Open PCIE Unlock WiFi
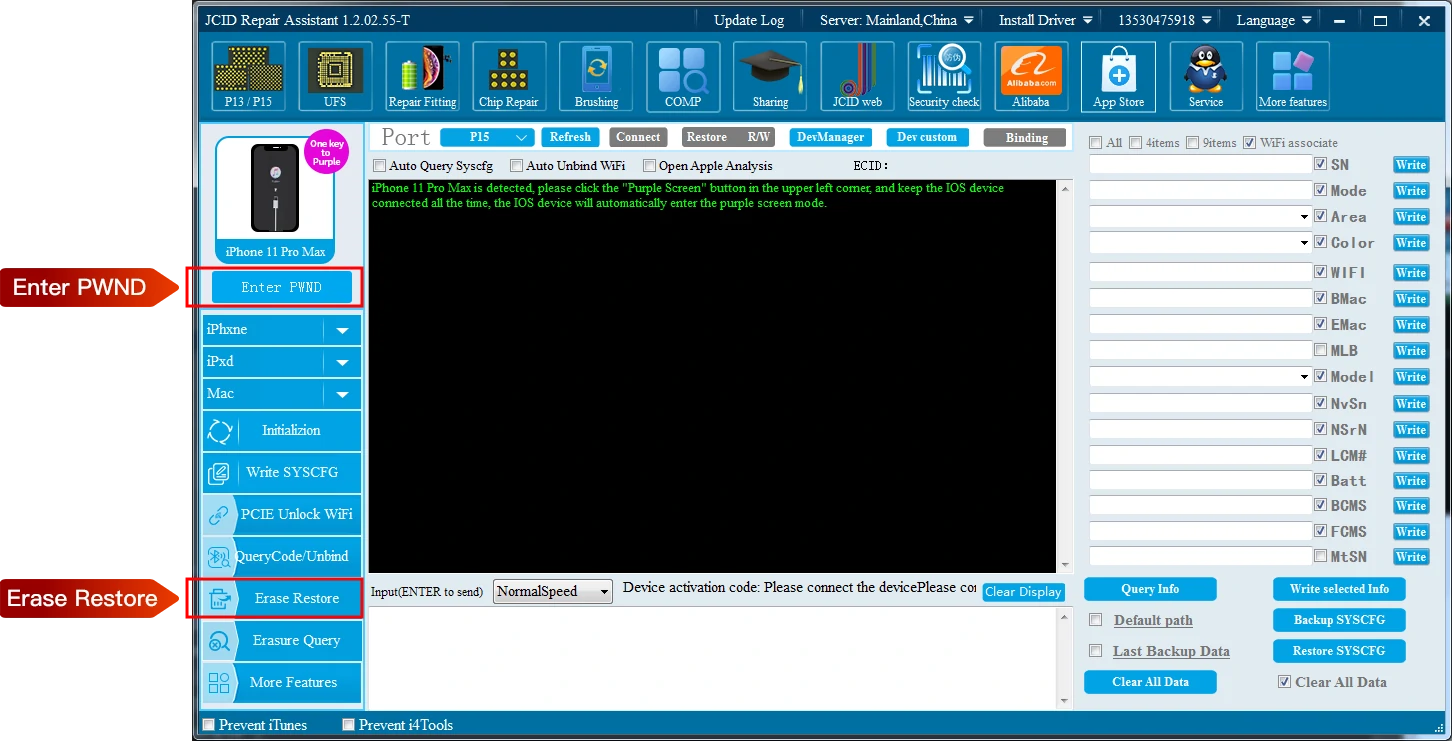This screenshot has height=741, width=1452. coord(282,515)
